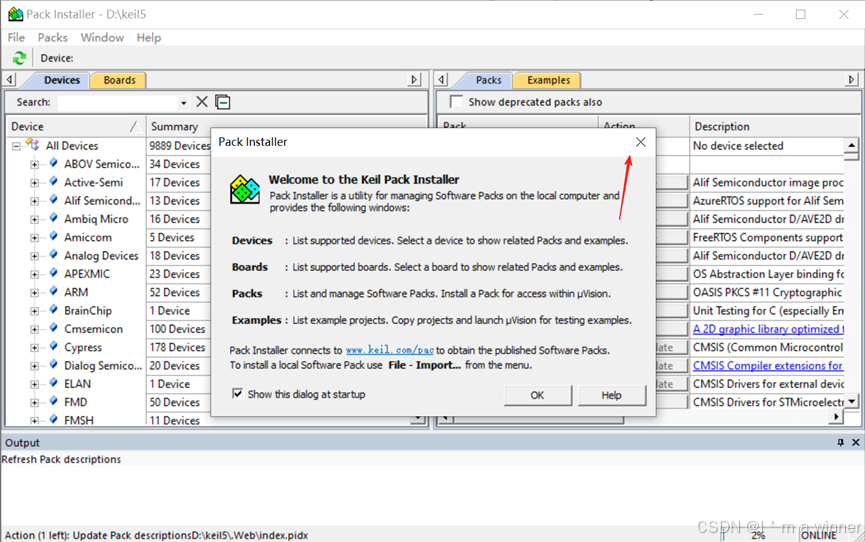Click the APEXMIC vendor icon
The height and width of the screenshot is (542, 865).
[x=54, y=273]
